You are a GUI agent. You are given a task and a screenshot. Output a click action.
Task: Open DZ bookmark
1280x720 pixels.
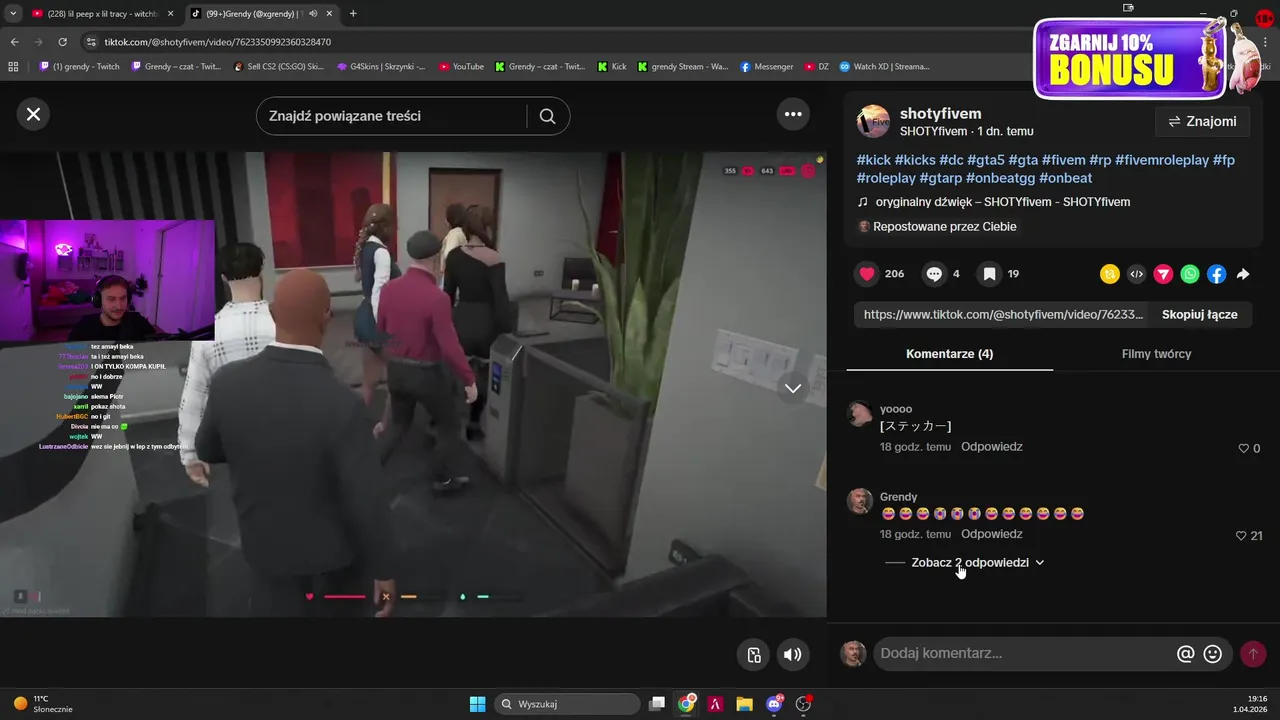(x=816, y=67)
